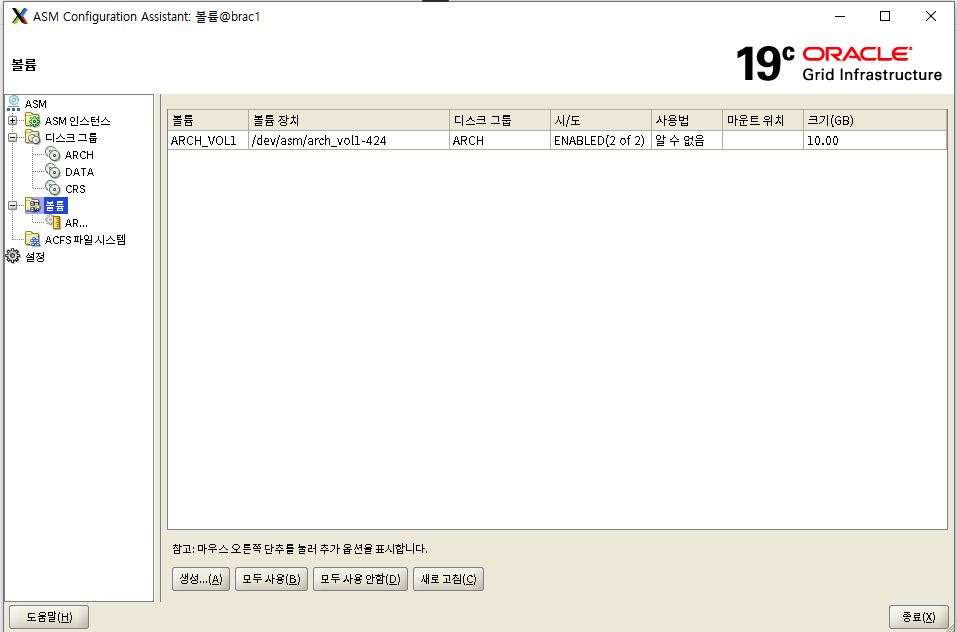The image size is (957, 632).
Task: Sort by 볼륨 column header
Action: tap(208, 120)
